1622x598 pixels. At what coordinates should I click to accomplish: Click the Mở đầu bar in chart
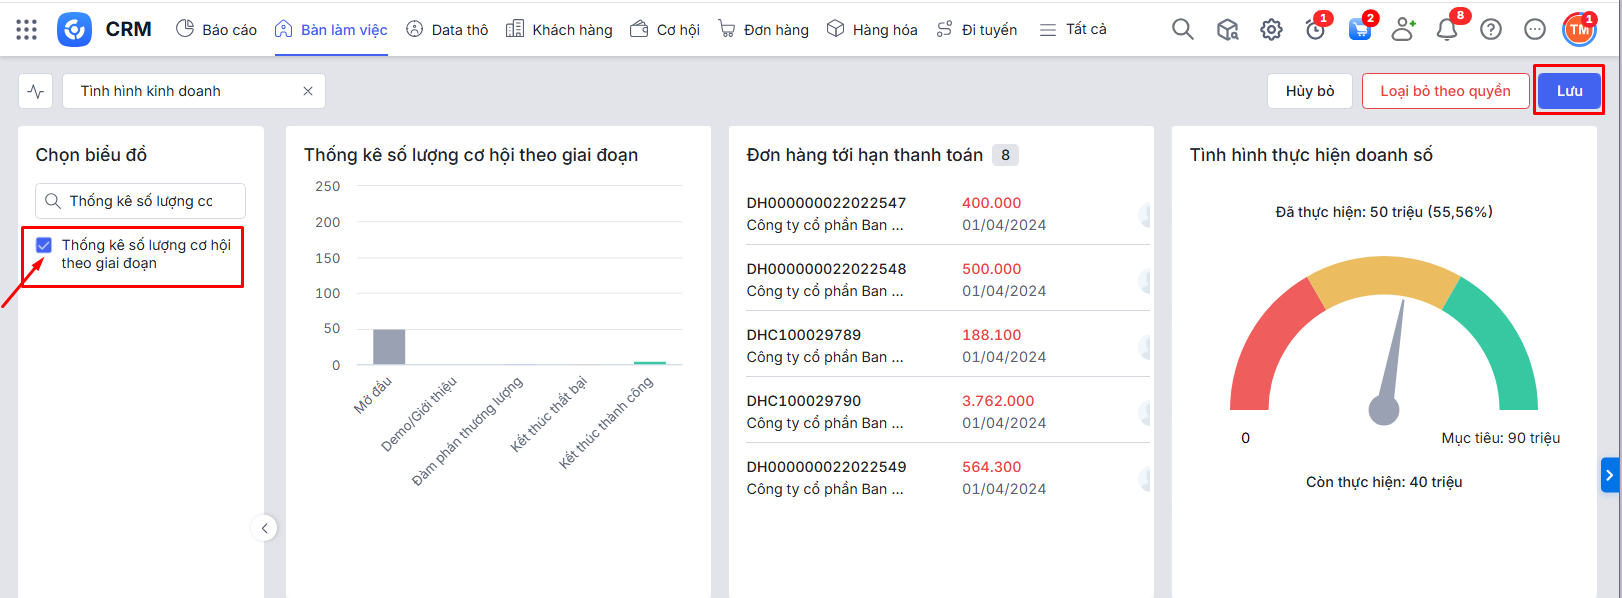(x=389, y=346)
